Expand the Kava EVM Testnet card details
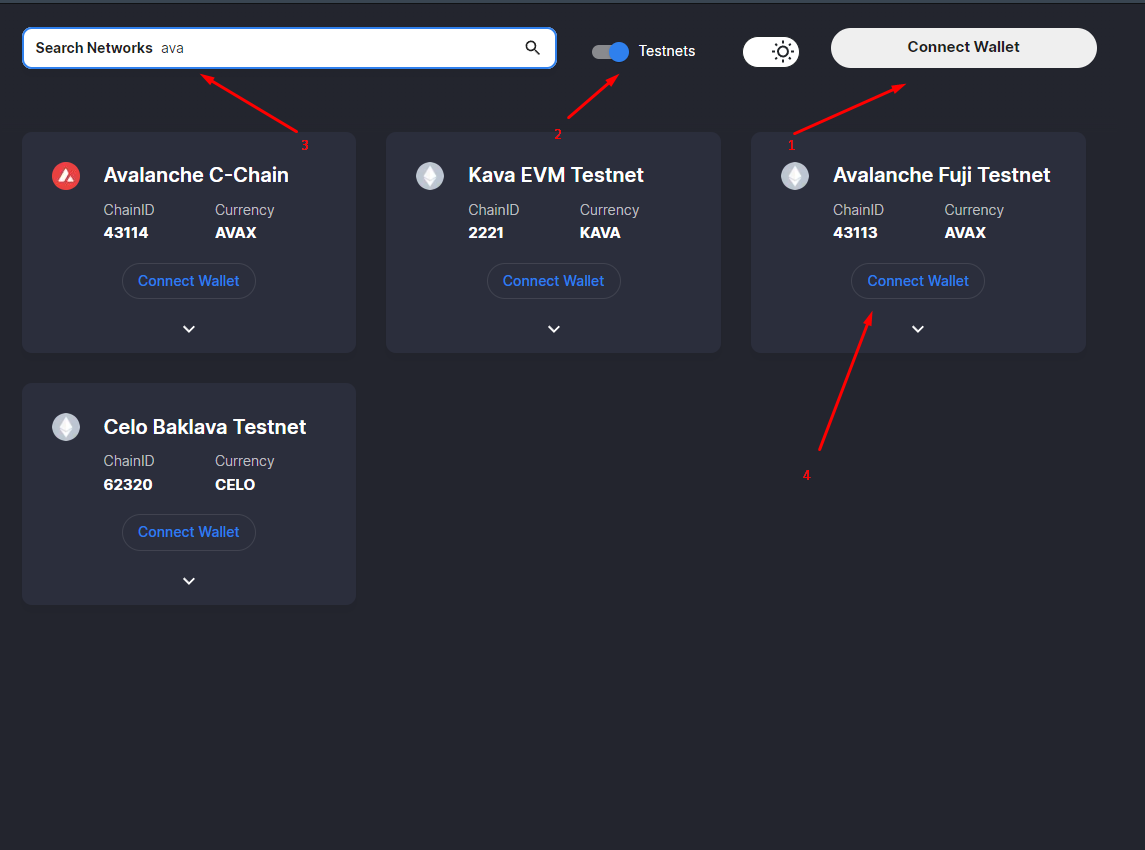 [x=554, y=329]
